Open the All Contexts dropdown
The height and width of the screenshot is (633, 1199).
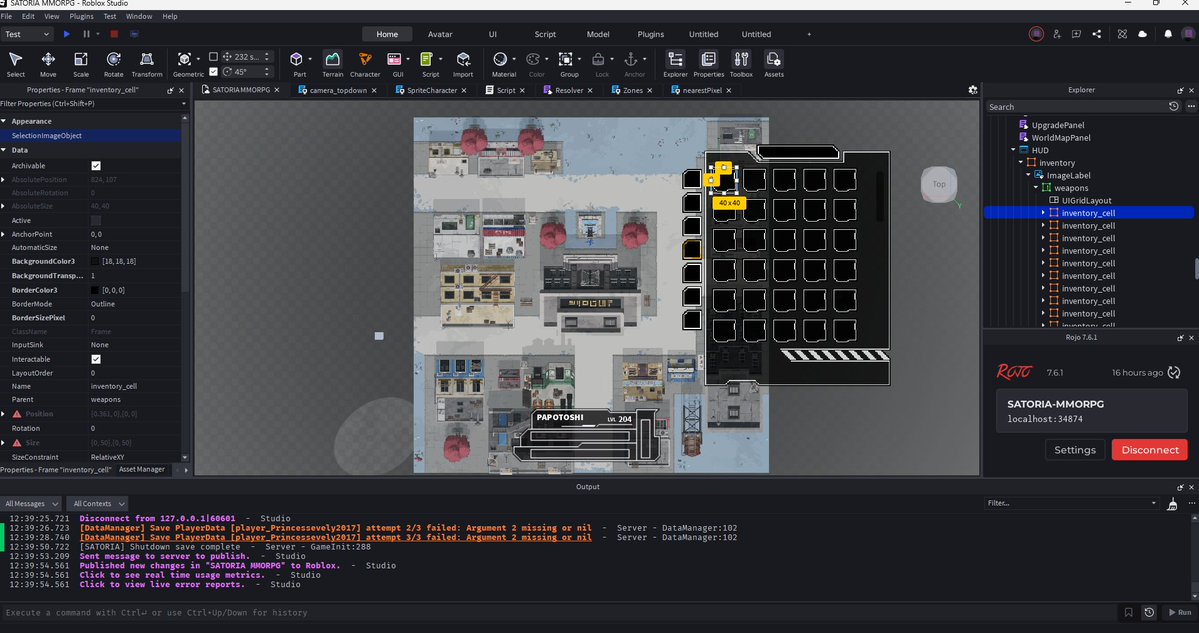[x=97, y=504]
